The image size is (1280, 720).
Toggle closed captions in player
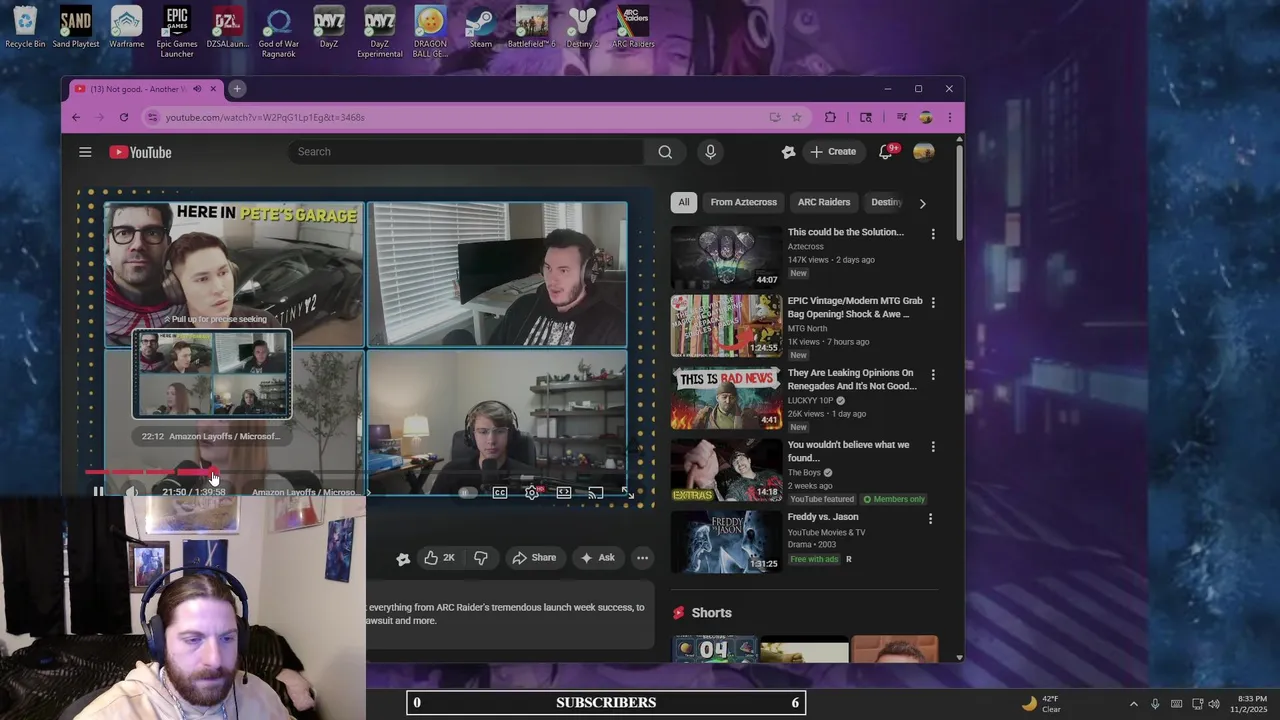500,492
